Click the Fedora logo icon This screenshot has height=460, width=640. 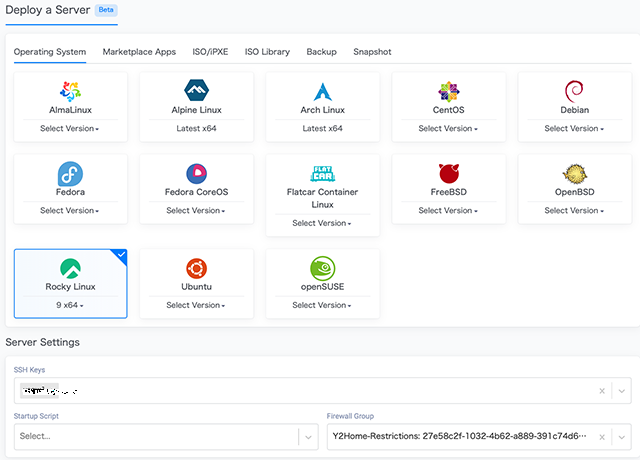point(70,173)
